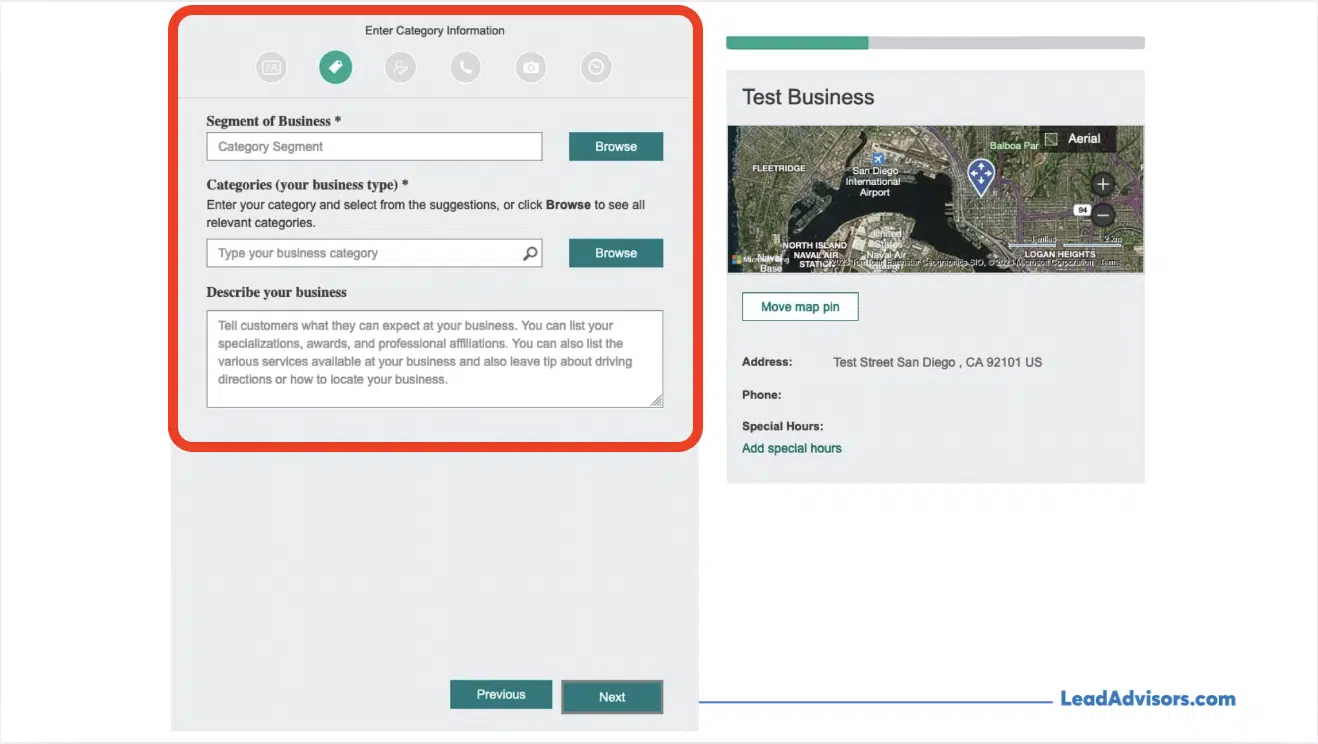This screenshot has height=744, width=1318.
Task: Open the camera photos step icon
Action: (x=531, y=67)
